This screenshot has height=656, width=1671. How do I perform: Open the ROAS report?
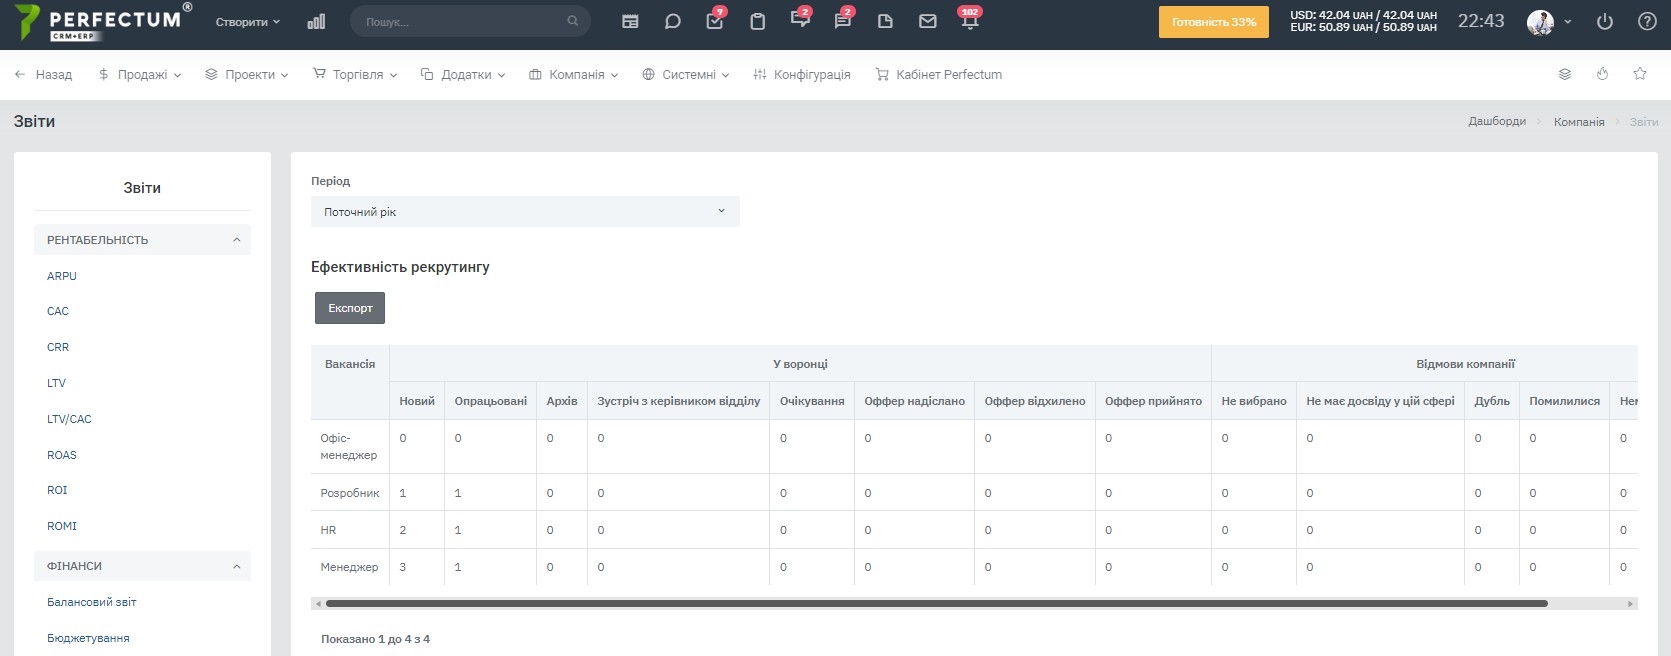(x=62, y=455)
